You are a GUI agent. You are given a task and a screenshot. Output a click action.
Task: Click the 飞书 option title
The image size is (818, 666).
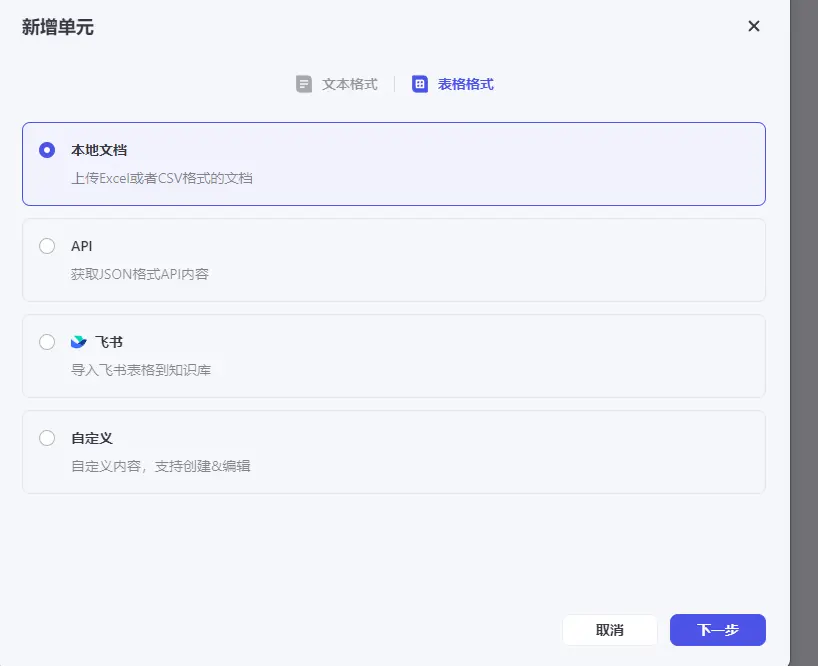pos(109,342)
